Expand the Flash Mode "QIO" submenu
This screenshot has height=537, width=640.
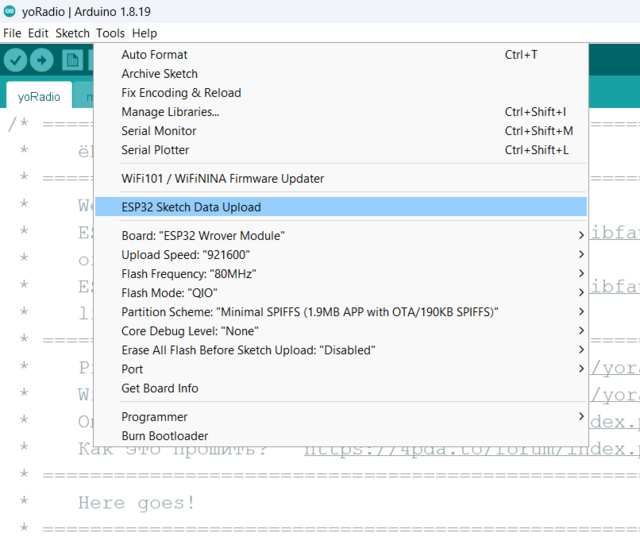pos(341,293)
